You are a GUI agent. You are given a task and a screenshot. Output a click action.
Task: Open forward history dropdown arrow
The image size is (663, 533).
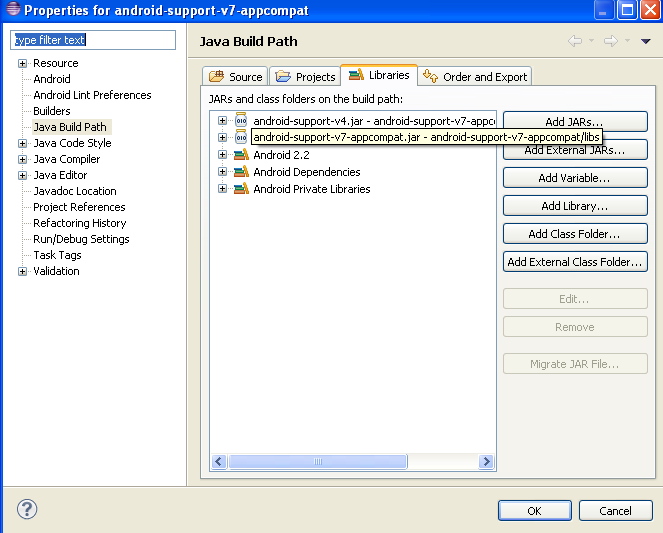click(x=627, y=41)
